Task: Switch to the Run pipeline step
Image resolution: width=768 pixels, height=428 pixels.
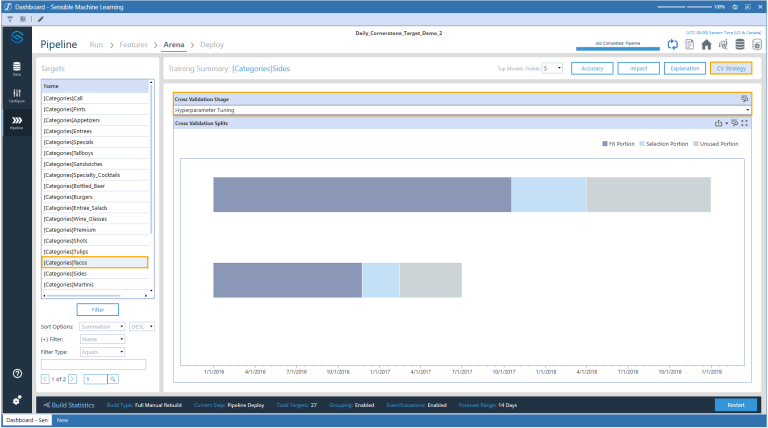Action: (x=96, y=45)
